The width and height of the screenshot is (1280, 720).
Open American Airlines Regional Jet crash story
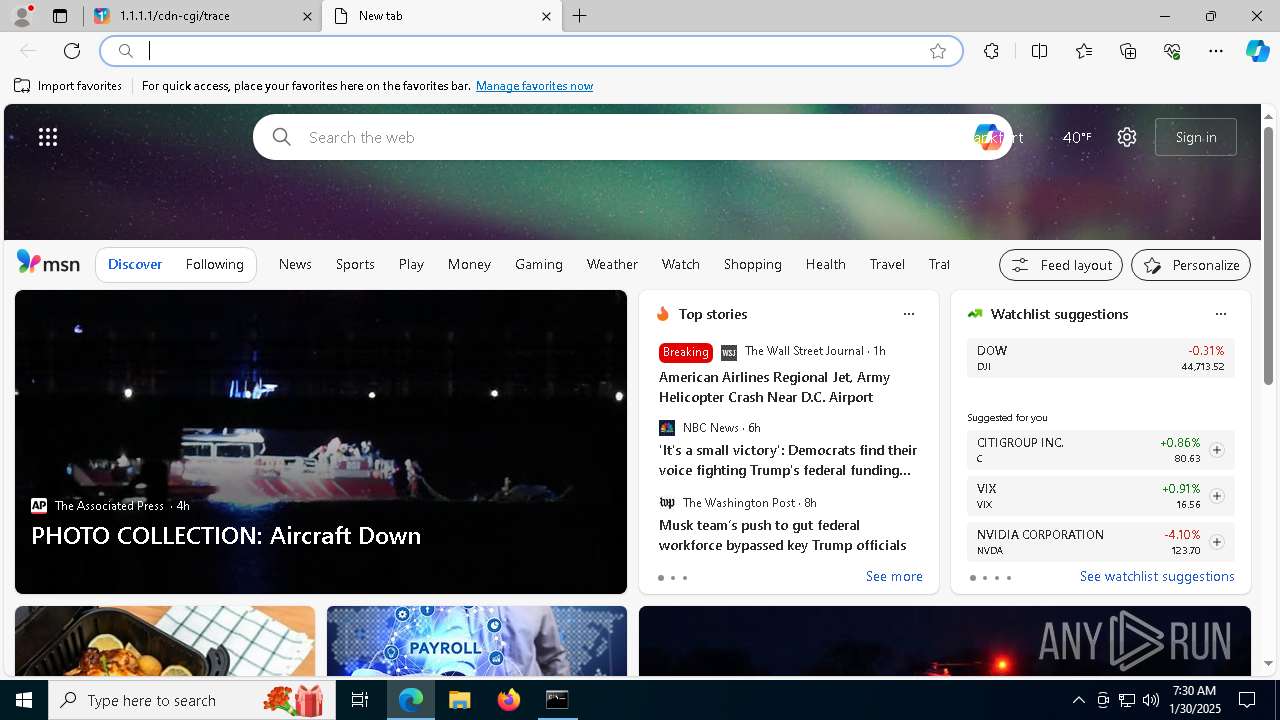[x=774, y=387]
